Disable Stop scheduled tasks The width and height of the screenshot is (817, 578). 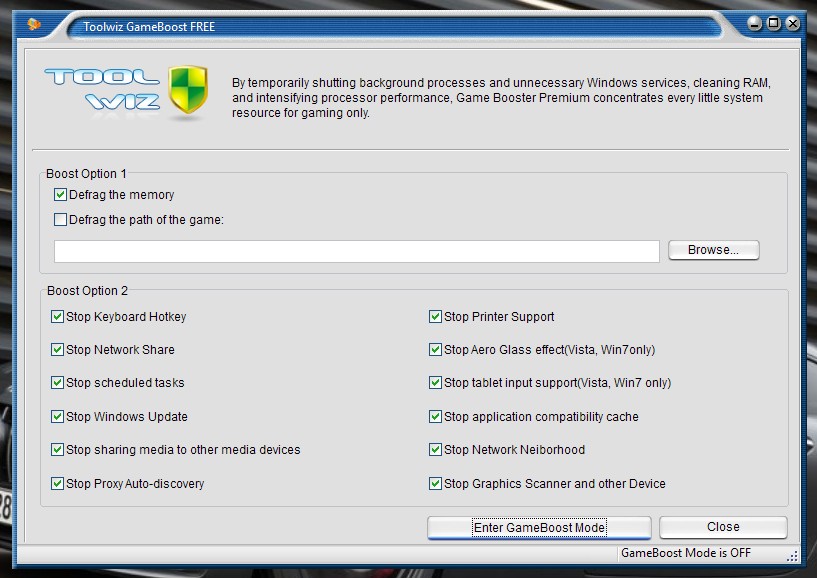click(x=57, y=383)
